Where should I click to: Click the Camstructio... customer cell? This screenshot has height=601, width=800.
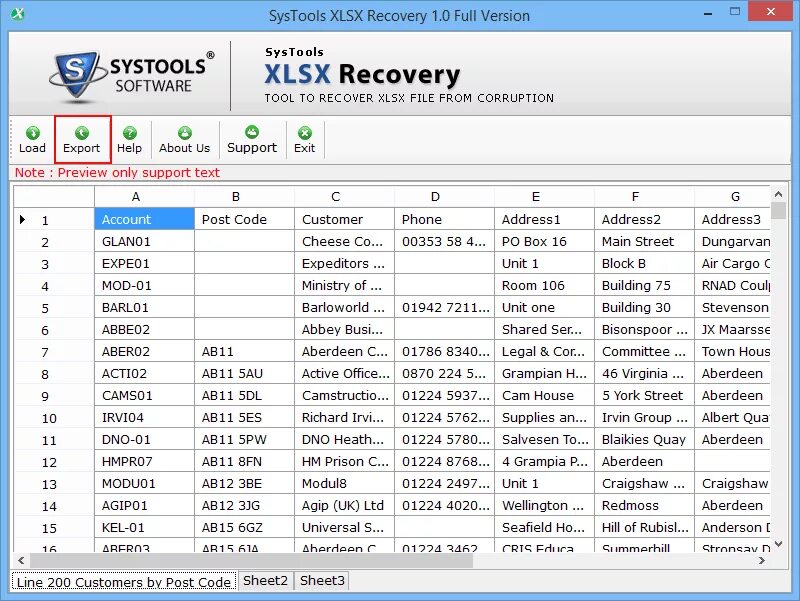tap(344, 395)
